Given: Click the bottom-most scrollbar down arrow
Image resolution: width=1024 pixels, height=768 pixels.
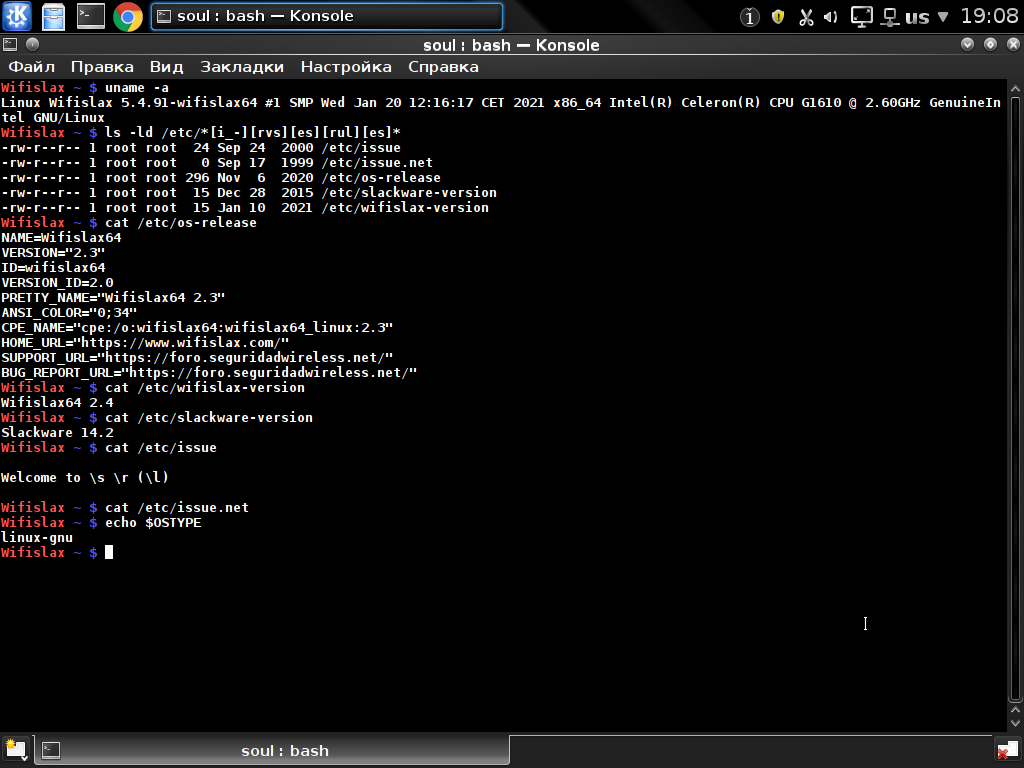Looking at the screenshot, I should click(1015, 723).
